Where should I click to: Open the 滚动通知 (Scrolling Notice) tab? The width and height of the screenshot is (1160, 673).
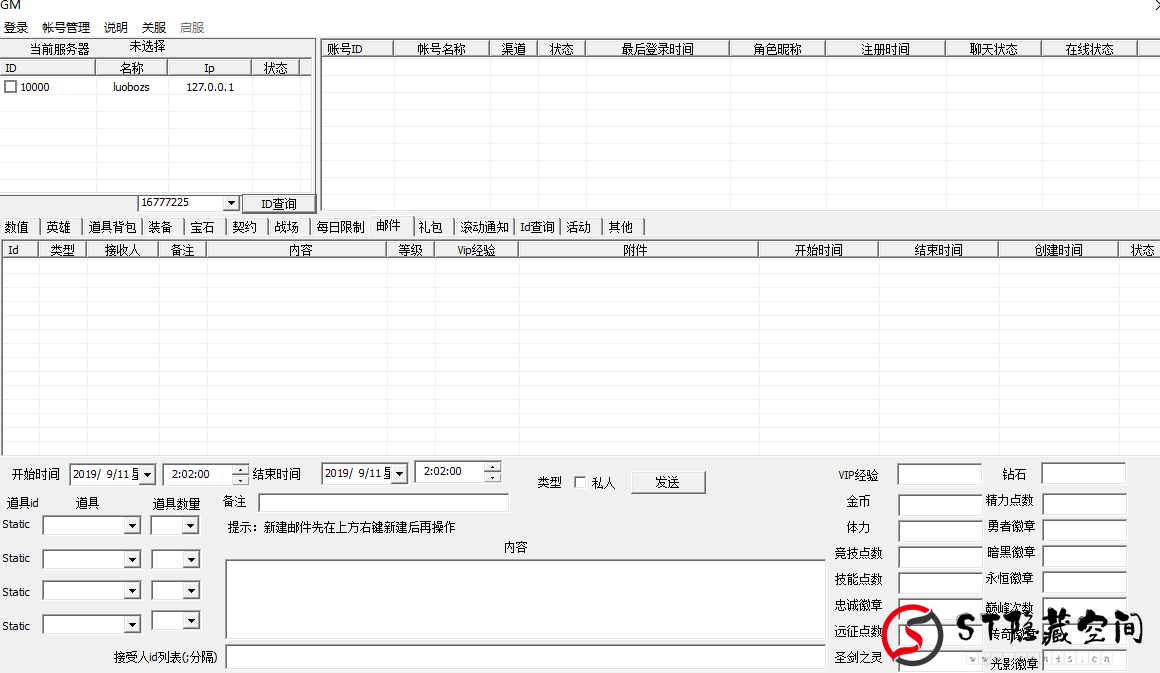click(x=484, y=226)
